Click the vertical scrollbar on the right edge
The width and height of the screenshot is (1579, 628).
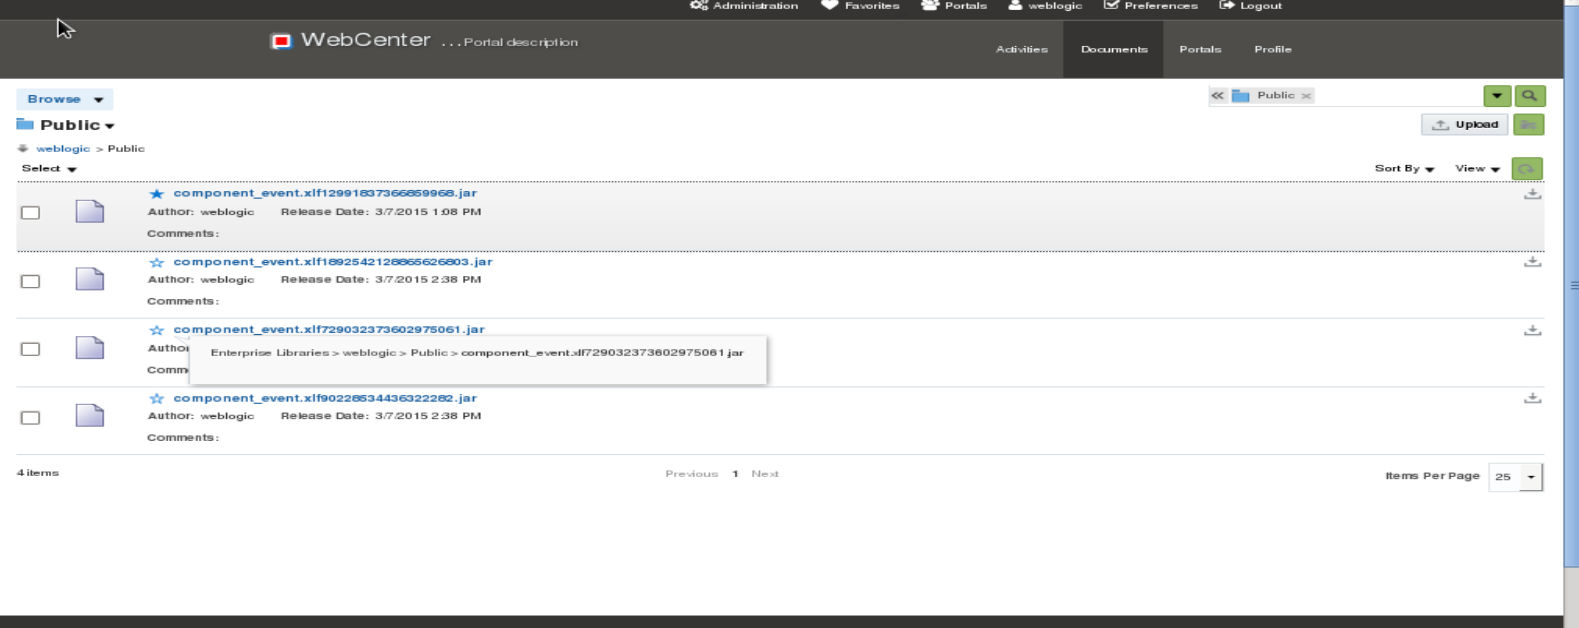coord(1571,285)
